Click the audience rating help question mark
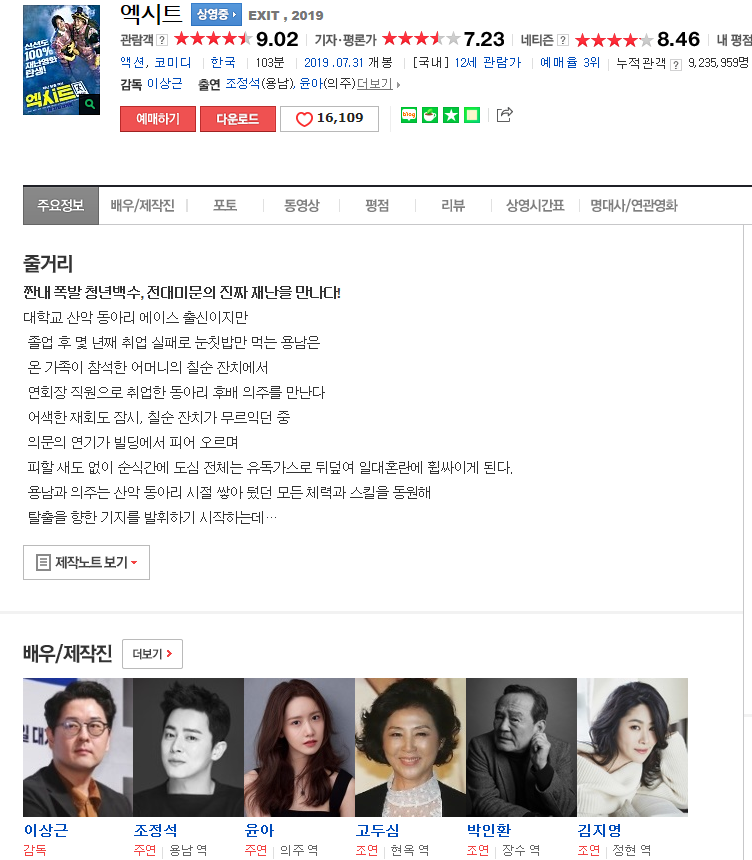The height and width of the screenshot is (860, 752). [162, 40]
